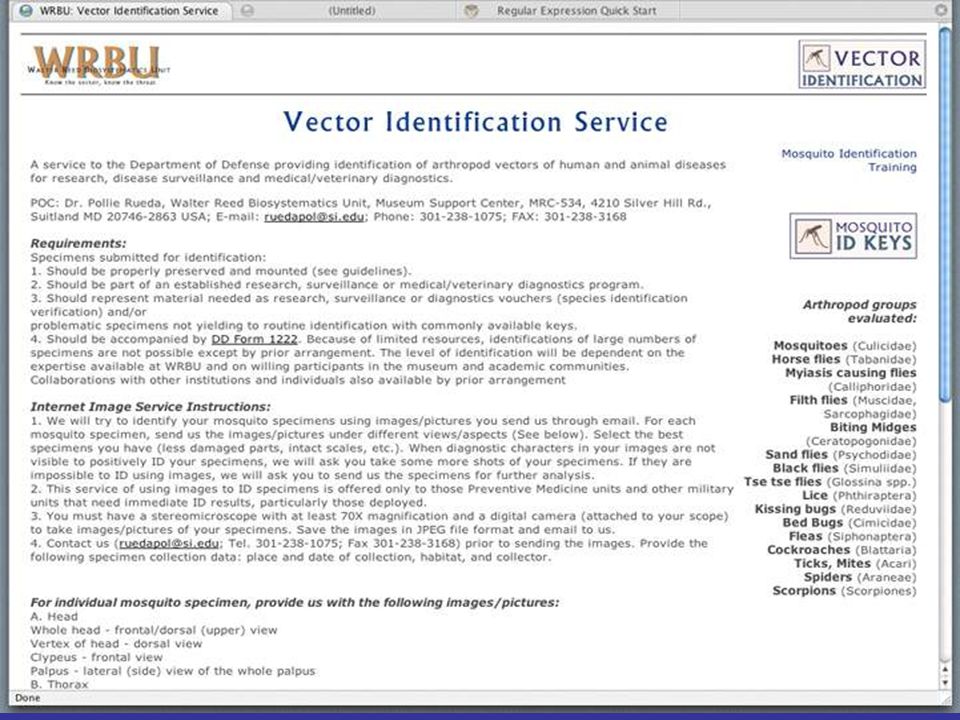Image resolution: width=960 pixels, height=720 pixels.
Task: Click Sand flies (Psychodidae) entry
Action: [841, 455]
